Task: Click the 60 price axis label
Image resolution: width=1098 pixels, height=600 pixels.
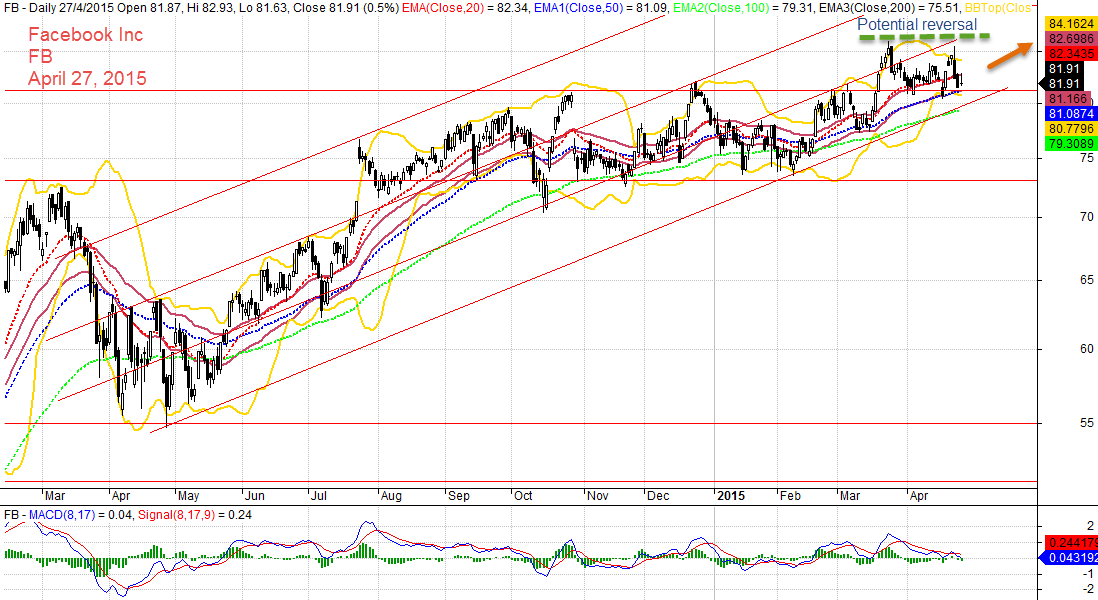Action: pos(1086,349)
